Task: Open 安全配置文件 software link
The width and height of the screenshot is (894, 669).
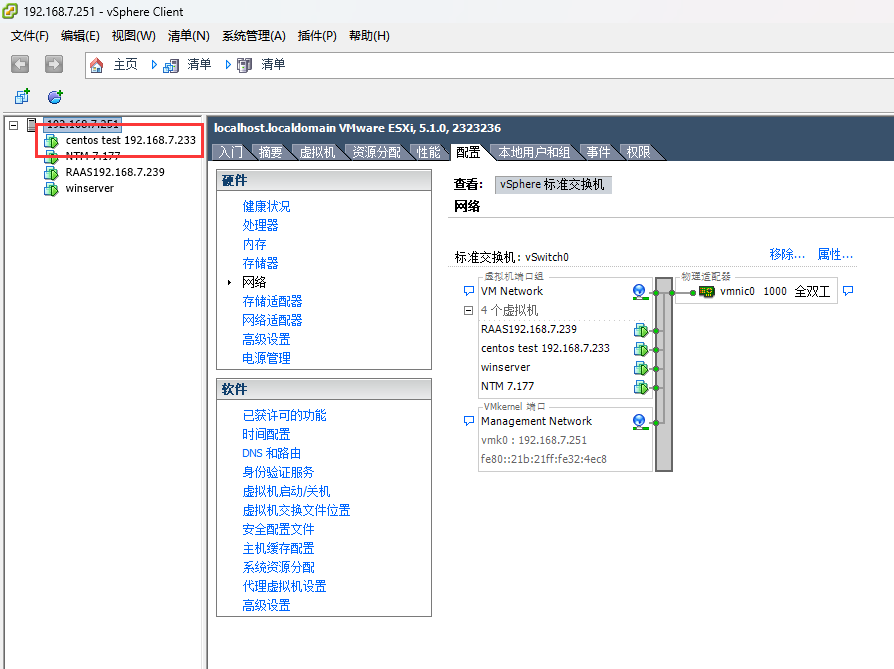Action: tap(278, 530)
